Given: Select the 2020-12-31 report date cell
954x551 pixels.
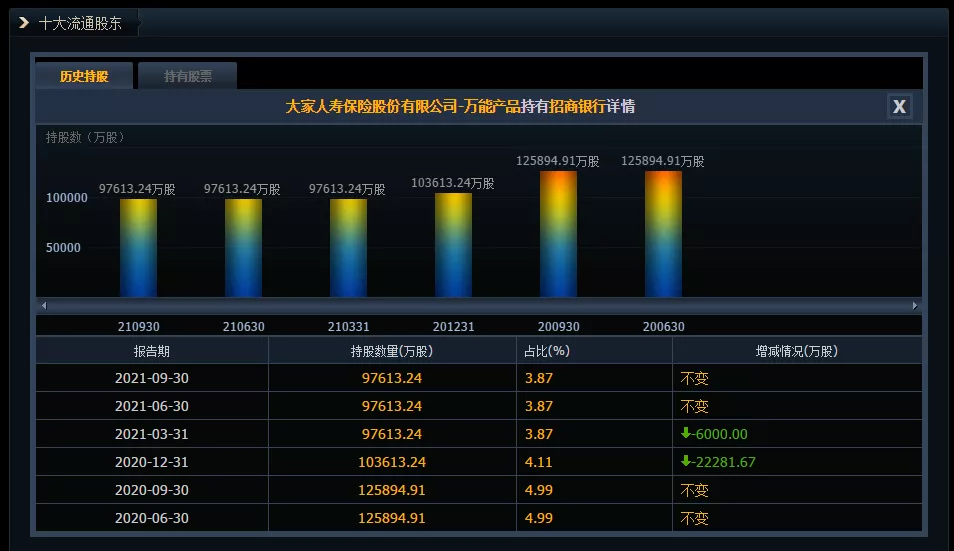Looking at the screenshot, I should pyautogui.click(x=151, y=462).
